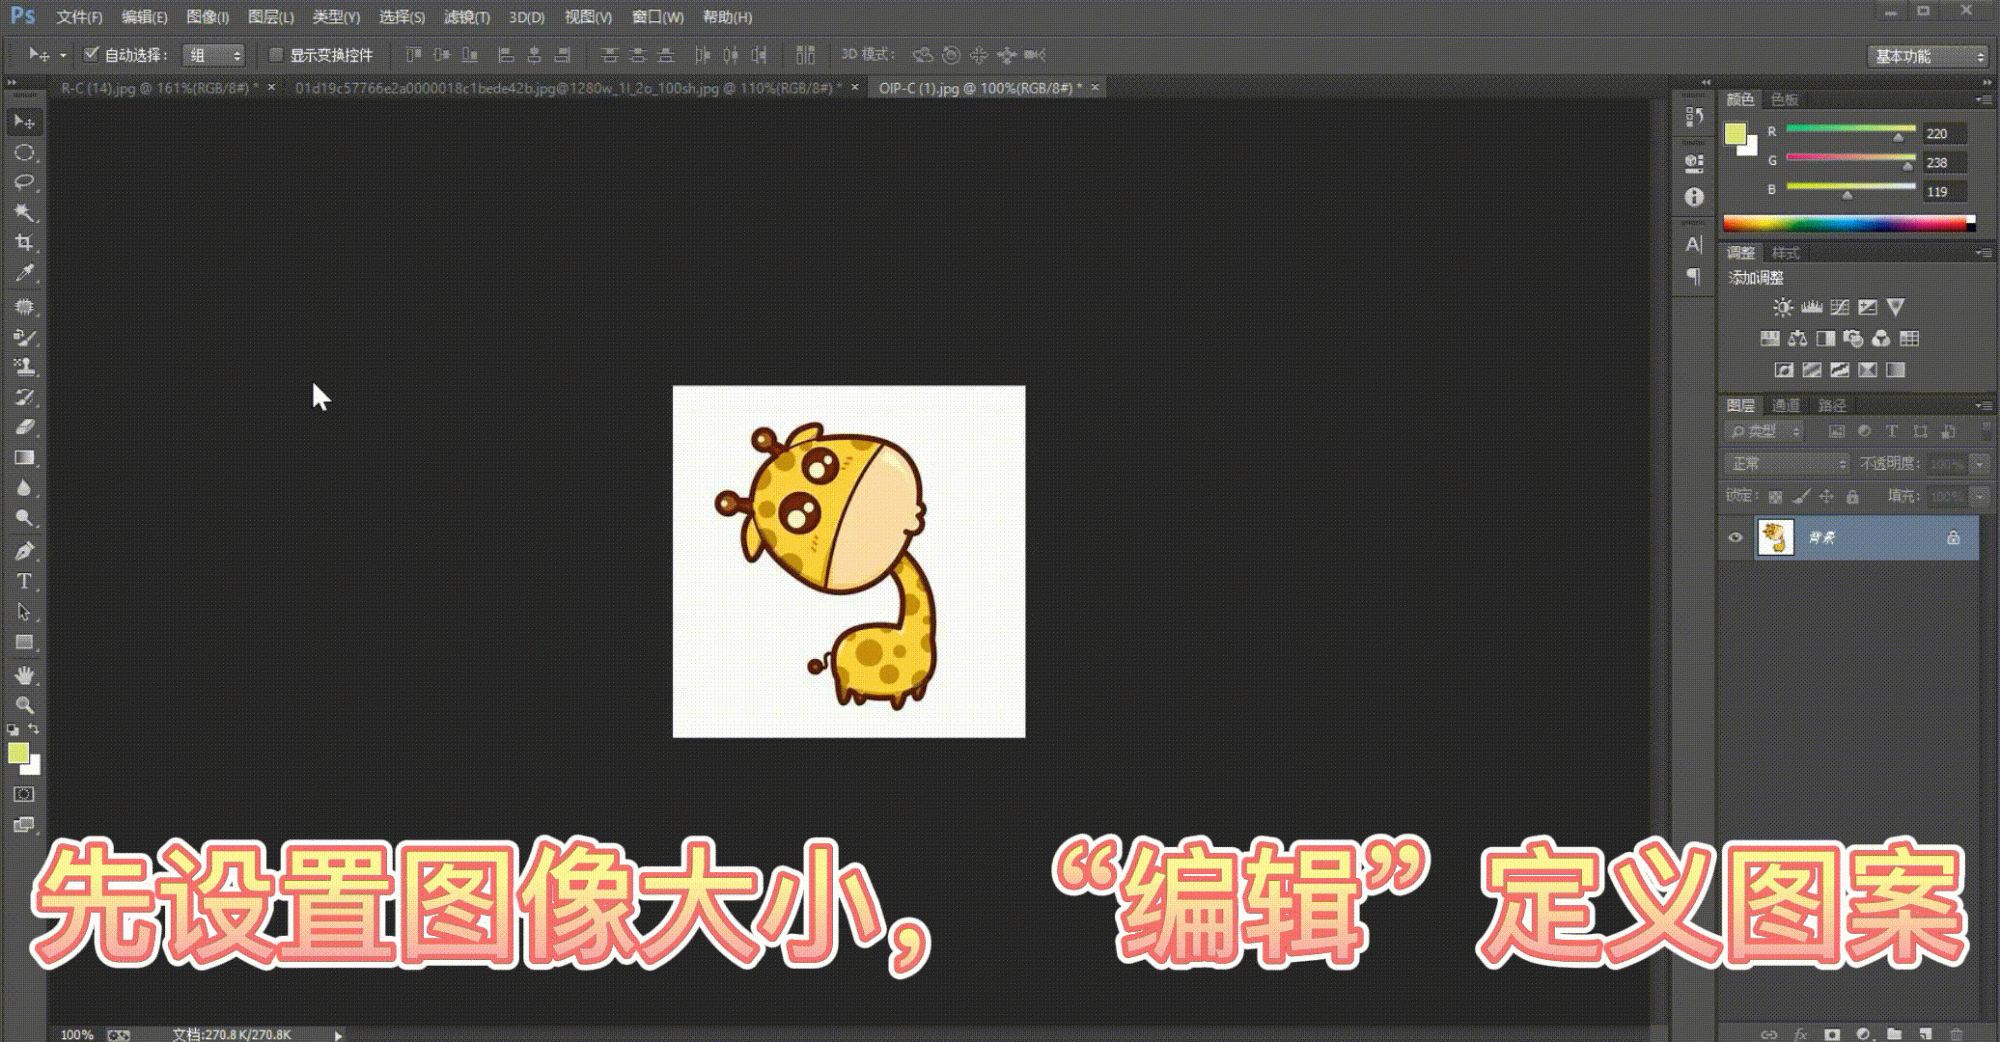Image resolution: width=2000 pixels, height=1042 pixels.
Task: Open the 正常 blend mode dropdown
Action: click(x=1786, y=464)
